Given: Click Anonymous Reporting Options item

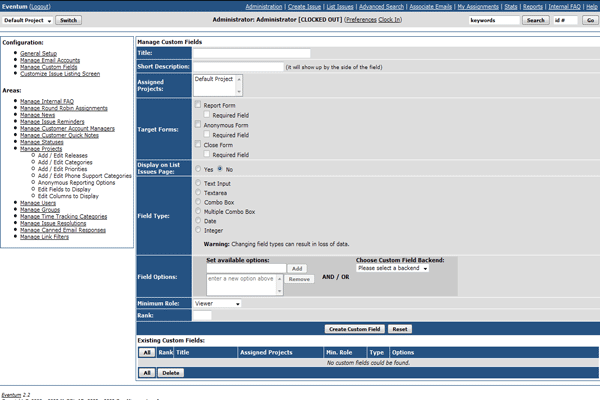Looking at the screenshot, I should point(76,183).
